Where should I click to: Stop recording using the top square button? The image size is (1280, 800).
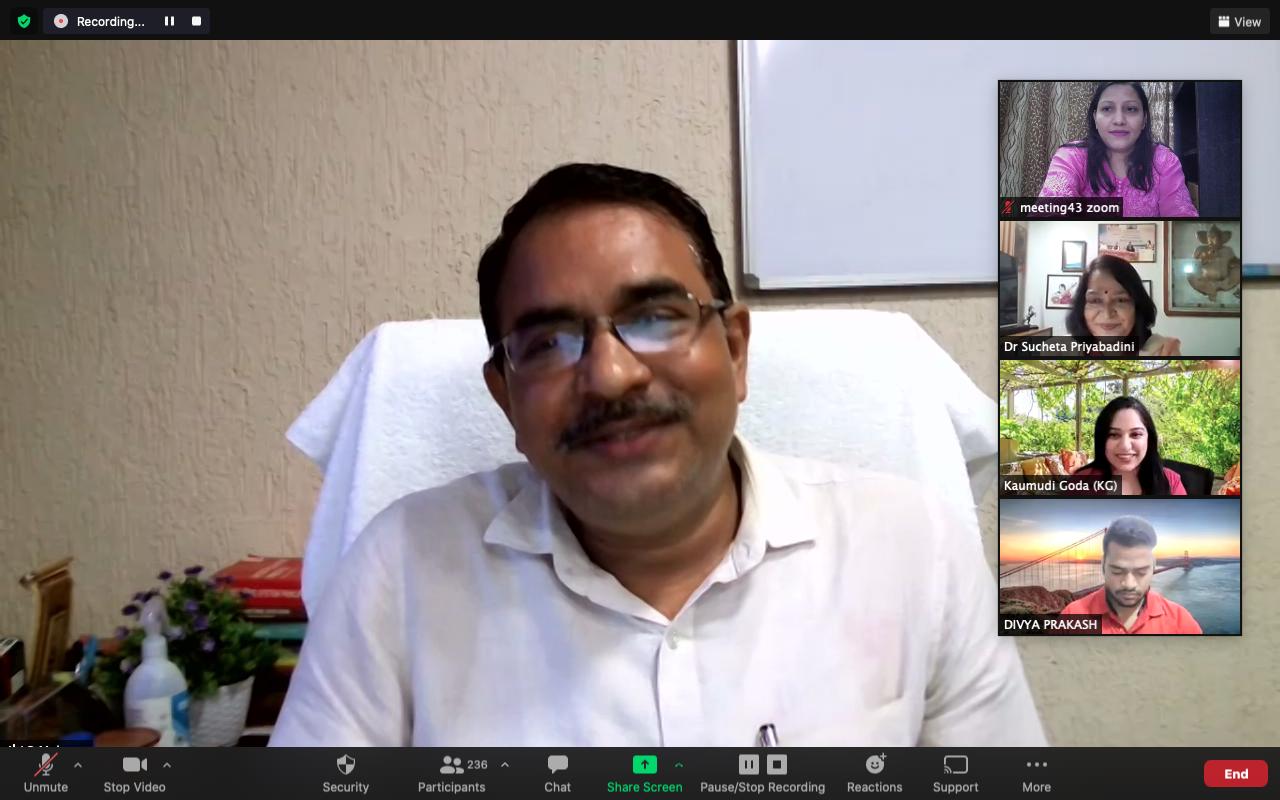click(196, 21)
